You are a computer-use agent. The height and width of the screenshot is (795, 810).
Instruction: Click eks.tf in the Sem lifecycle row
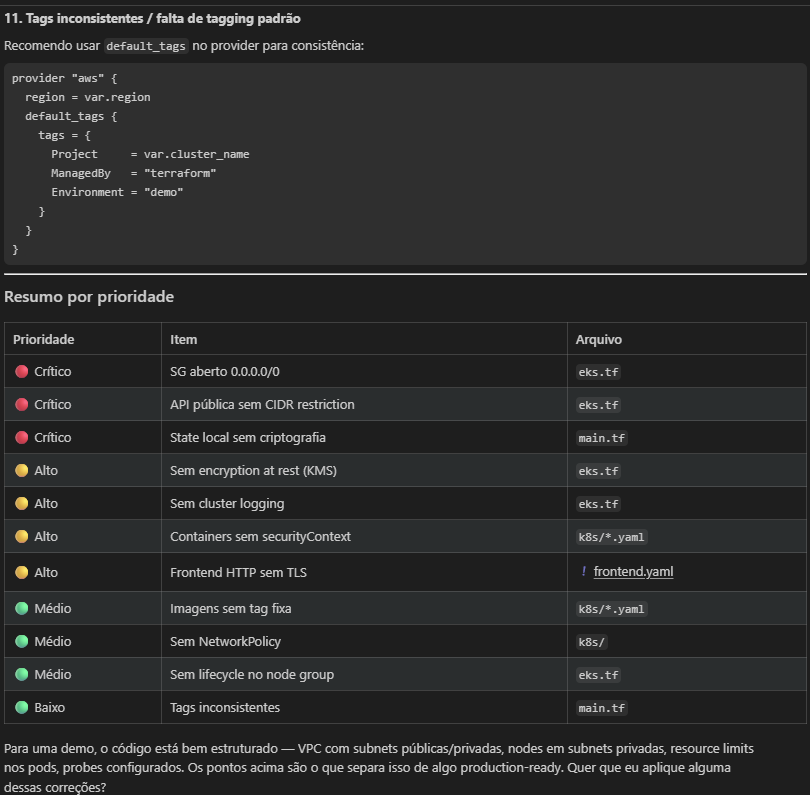click(598, 675)
